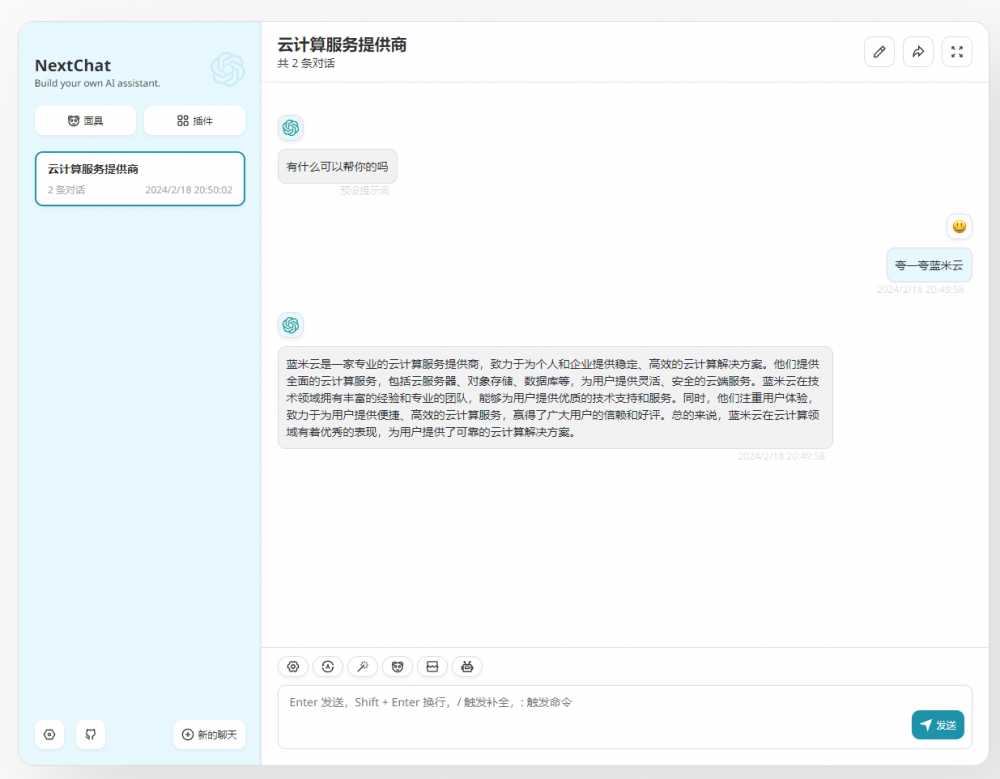
Task: Toggle fullscreen with the expand icon
Action: point(957,52)
